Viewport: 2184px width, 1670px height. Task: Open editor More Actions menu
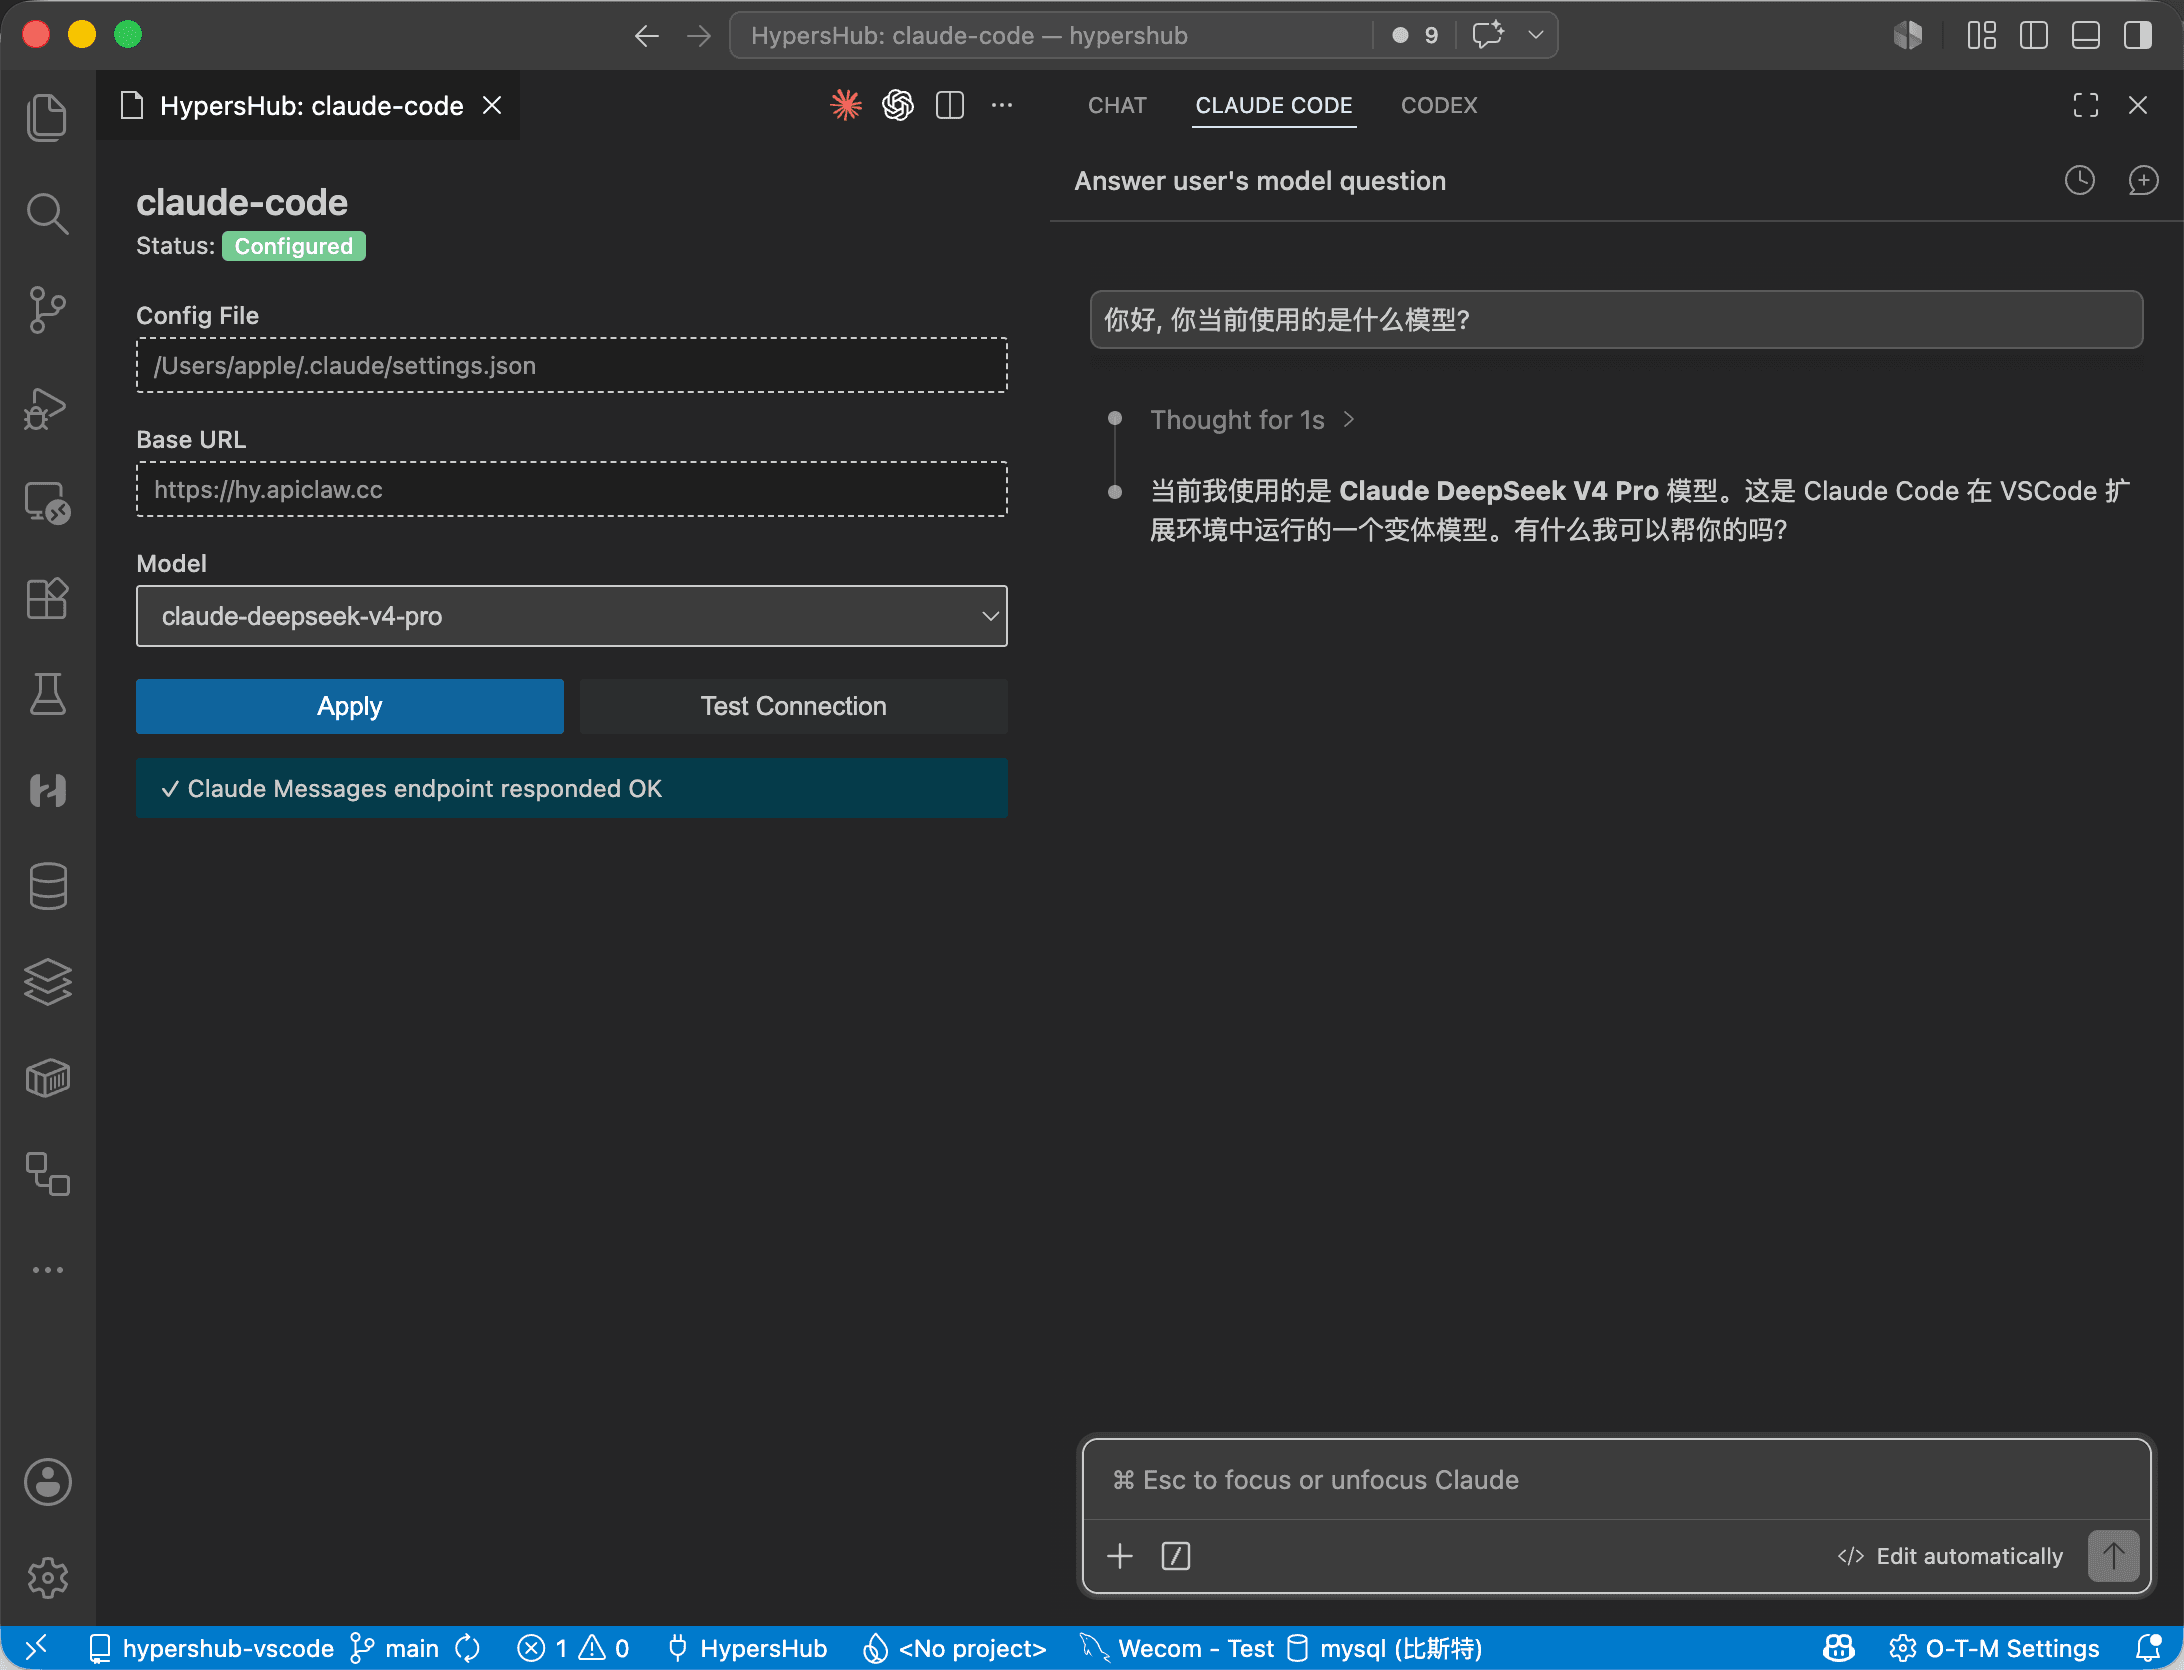pyautogui.click(x=1002, y=105)
